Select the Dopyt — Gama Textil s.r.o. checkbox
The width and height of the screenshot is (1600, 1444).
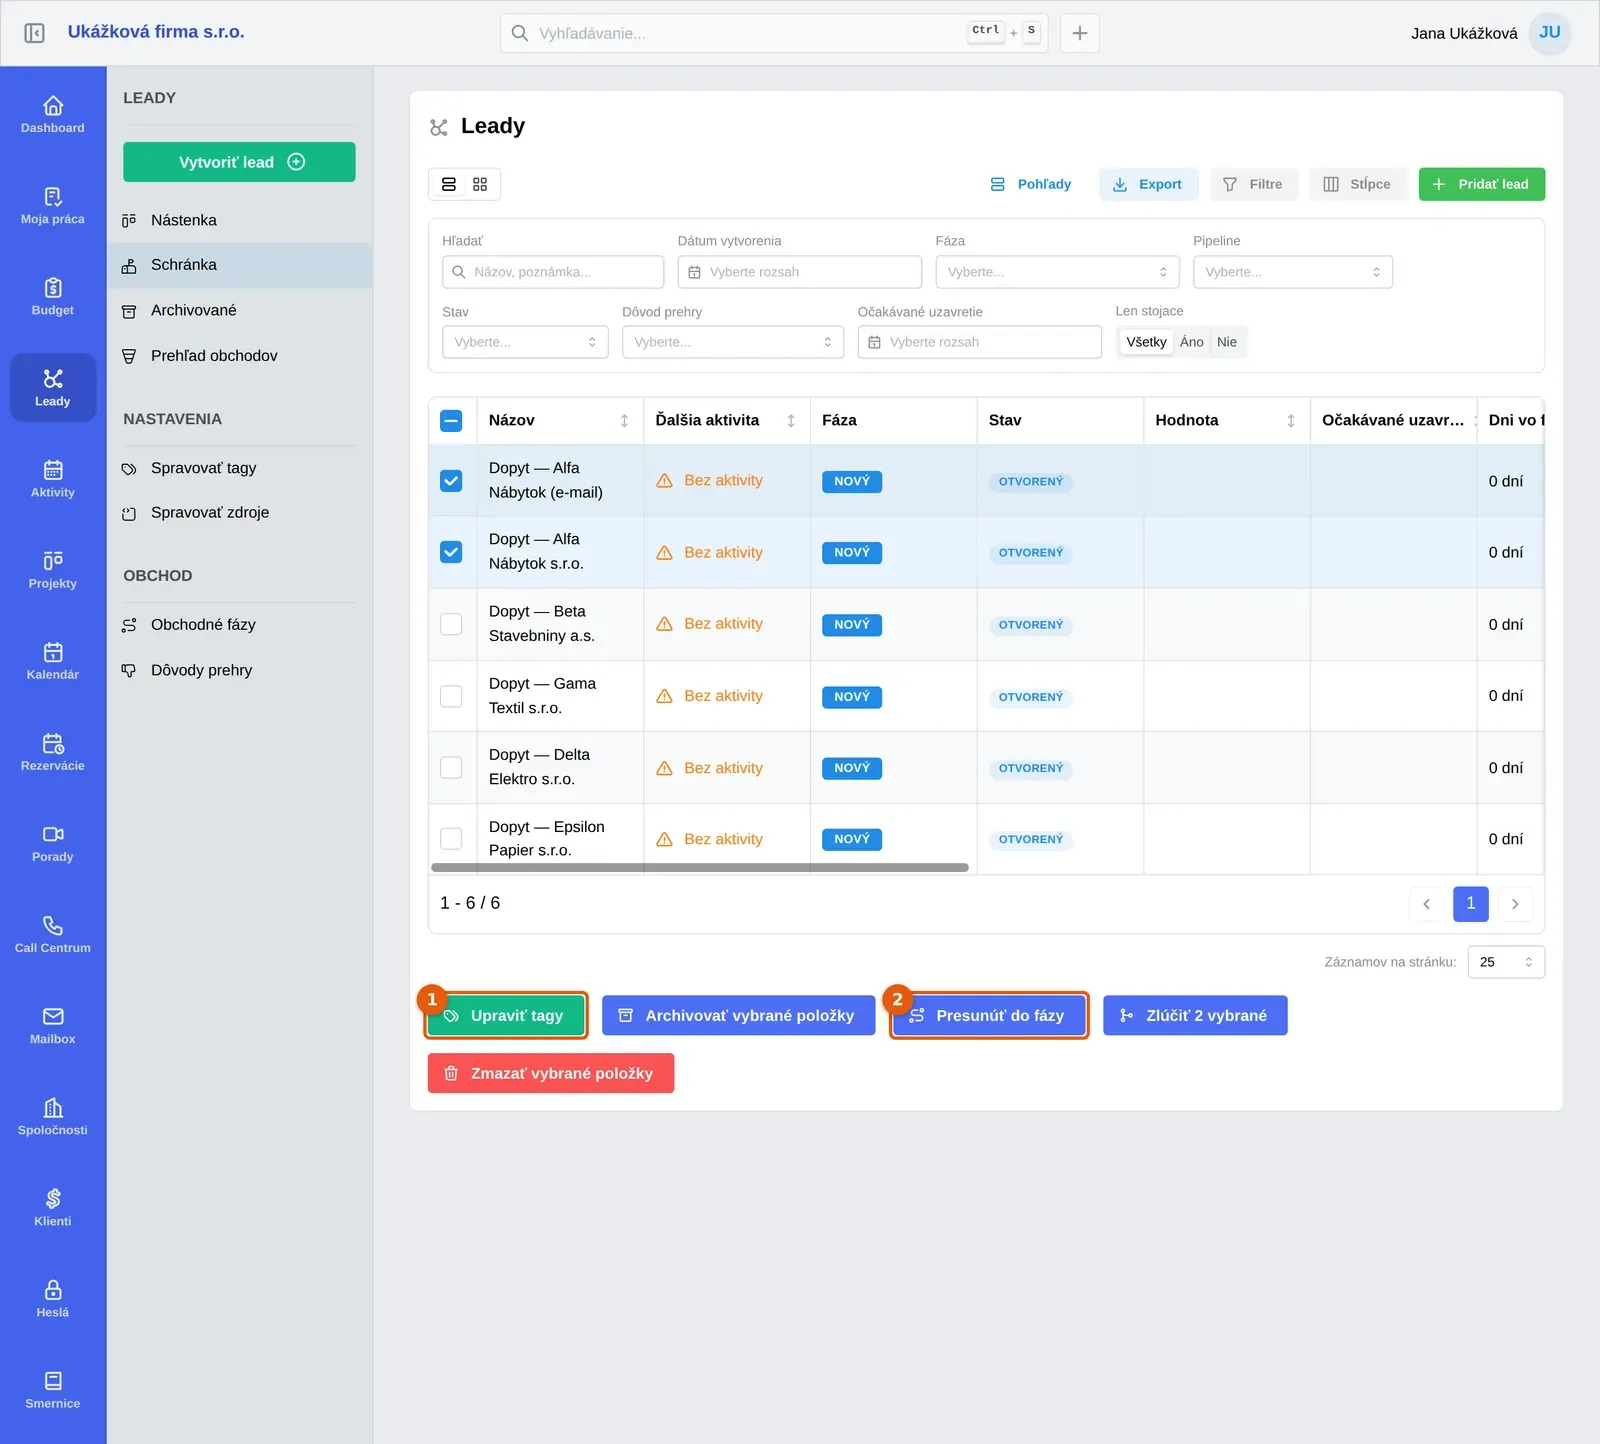[451, 696]
